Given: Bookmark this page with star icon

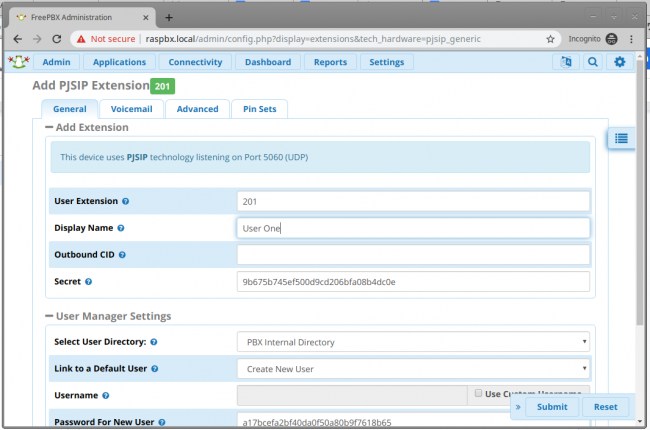Looking at the screenshot, I should tap(550, 38).
